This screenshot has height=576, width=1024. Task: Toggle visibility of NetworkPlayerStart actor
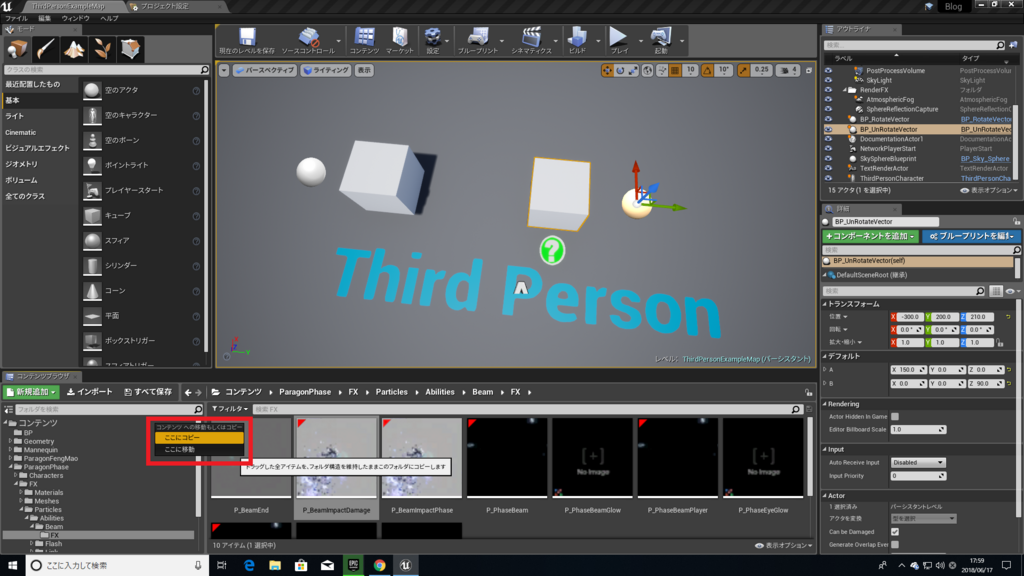(x=828, y=149)
